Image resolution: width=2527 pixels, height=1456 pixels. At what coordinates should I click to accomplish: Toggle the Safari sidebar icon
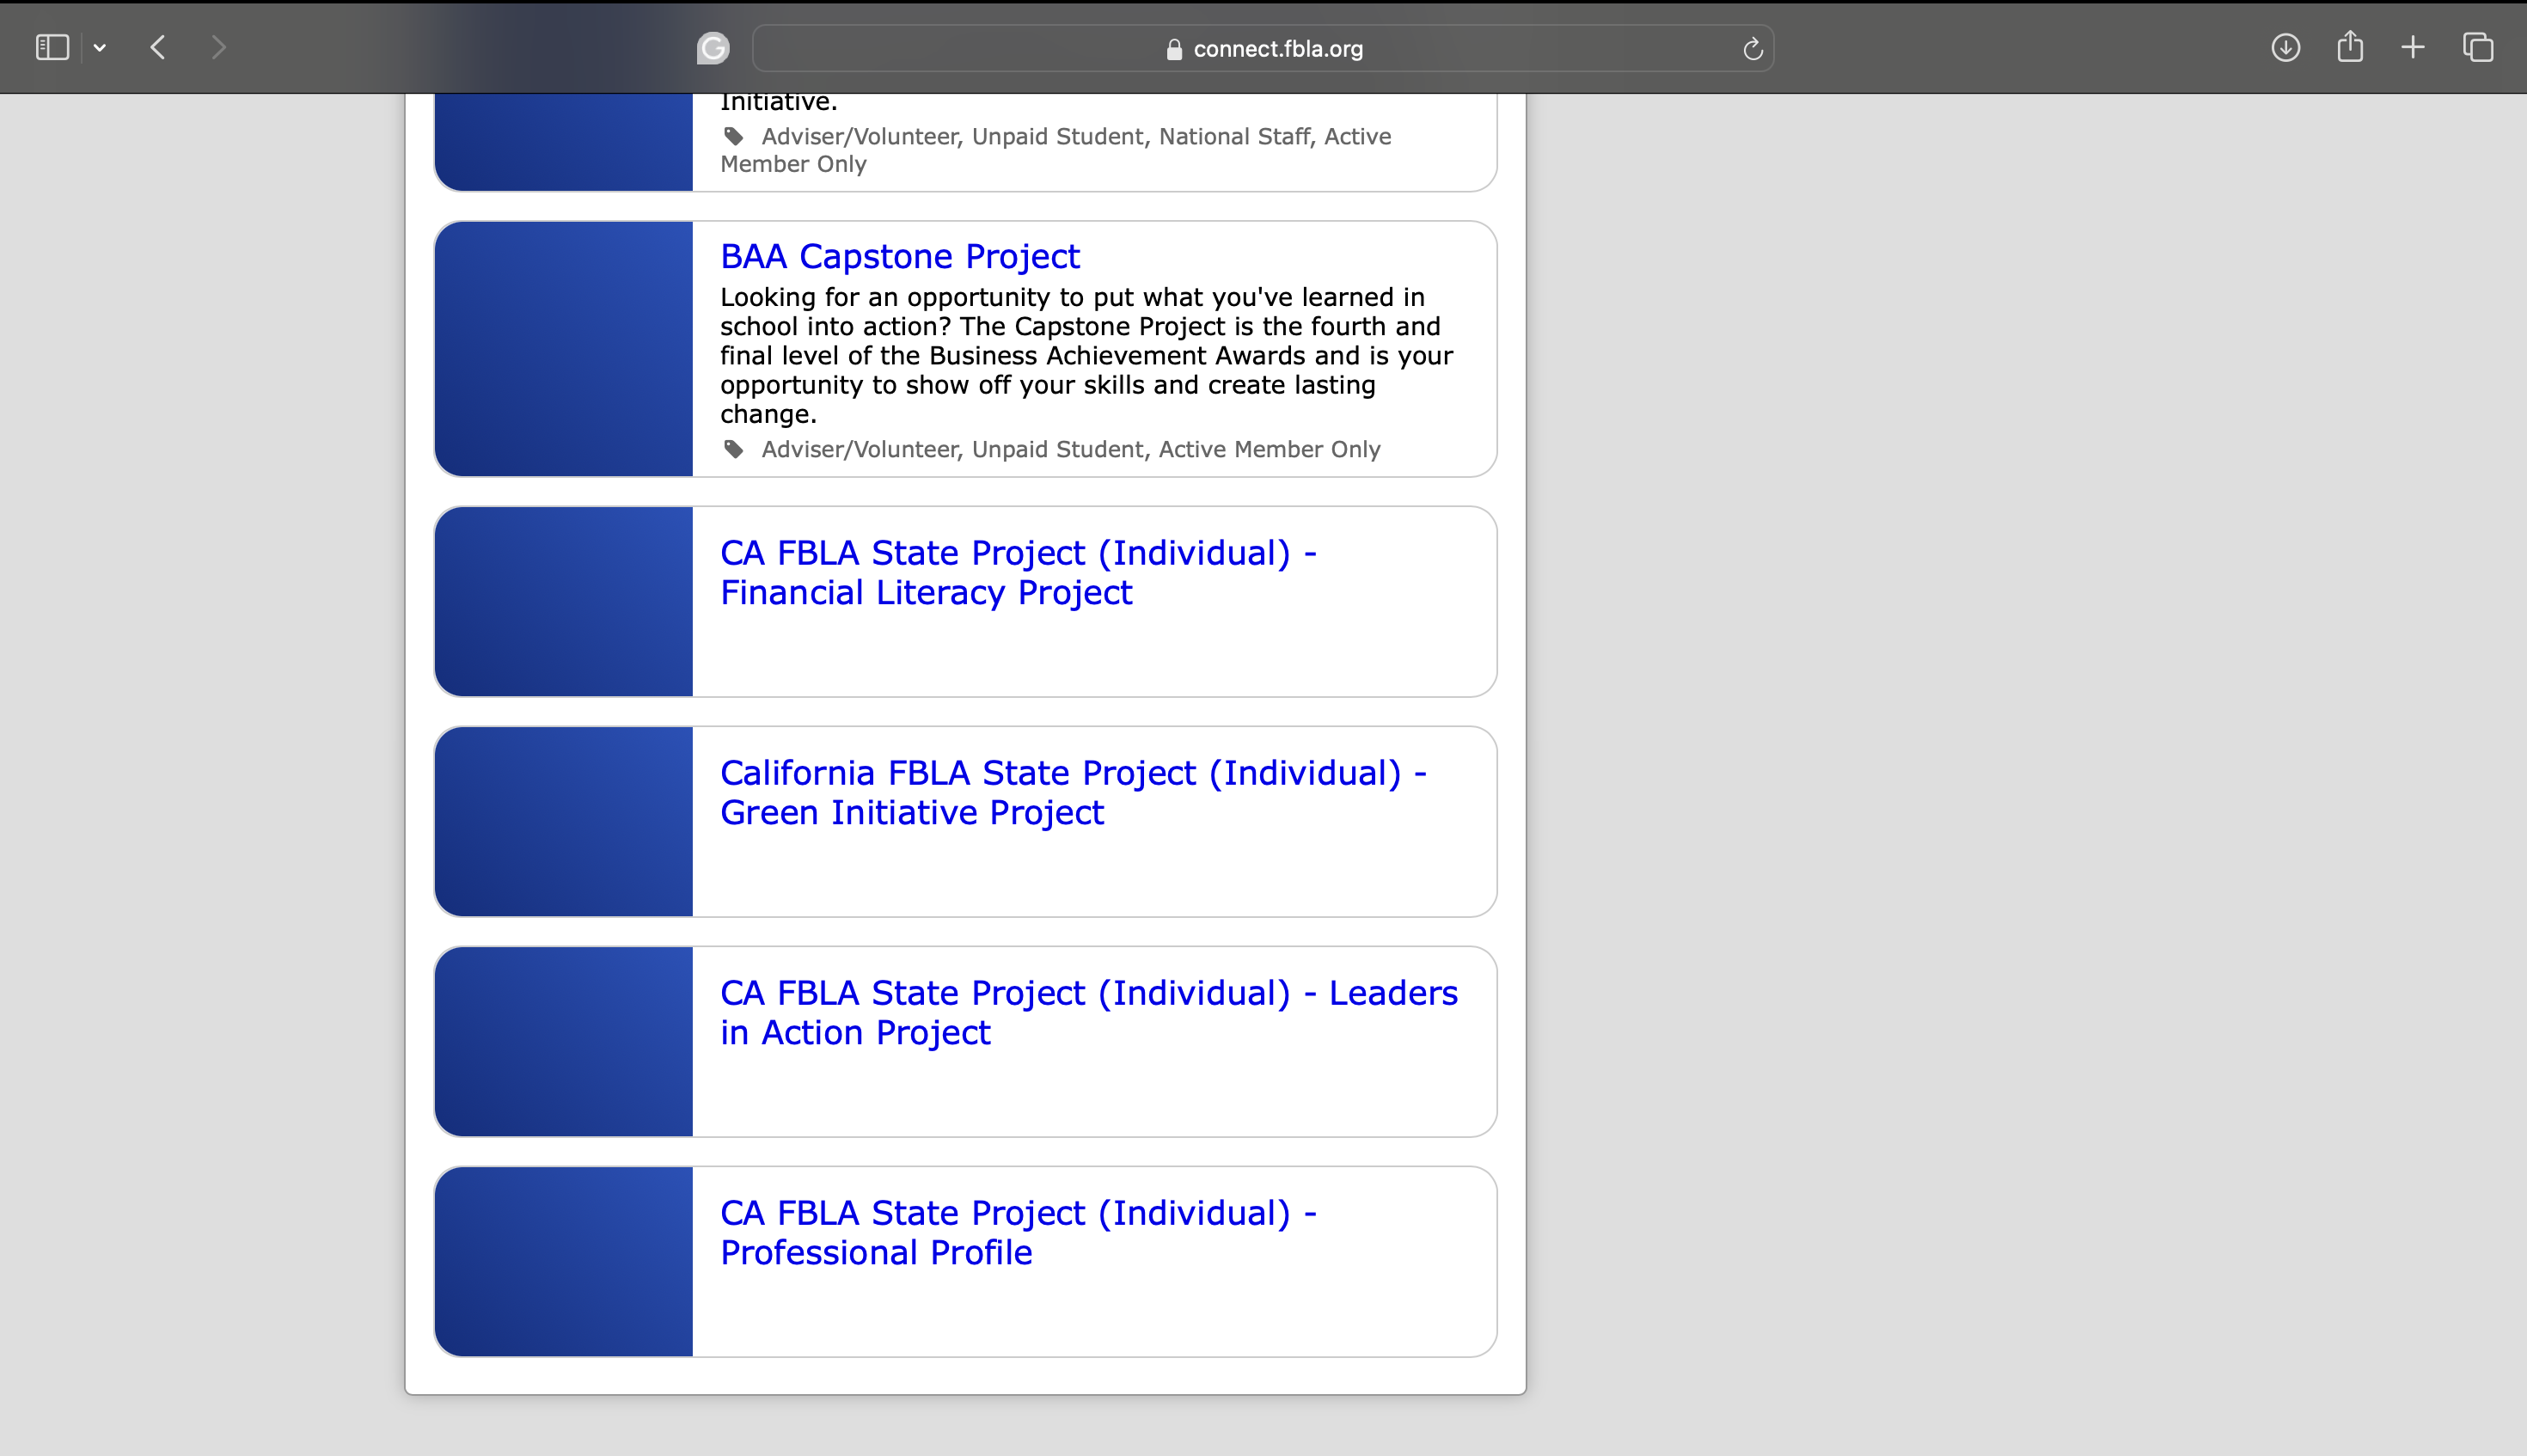point(52,47)
